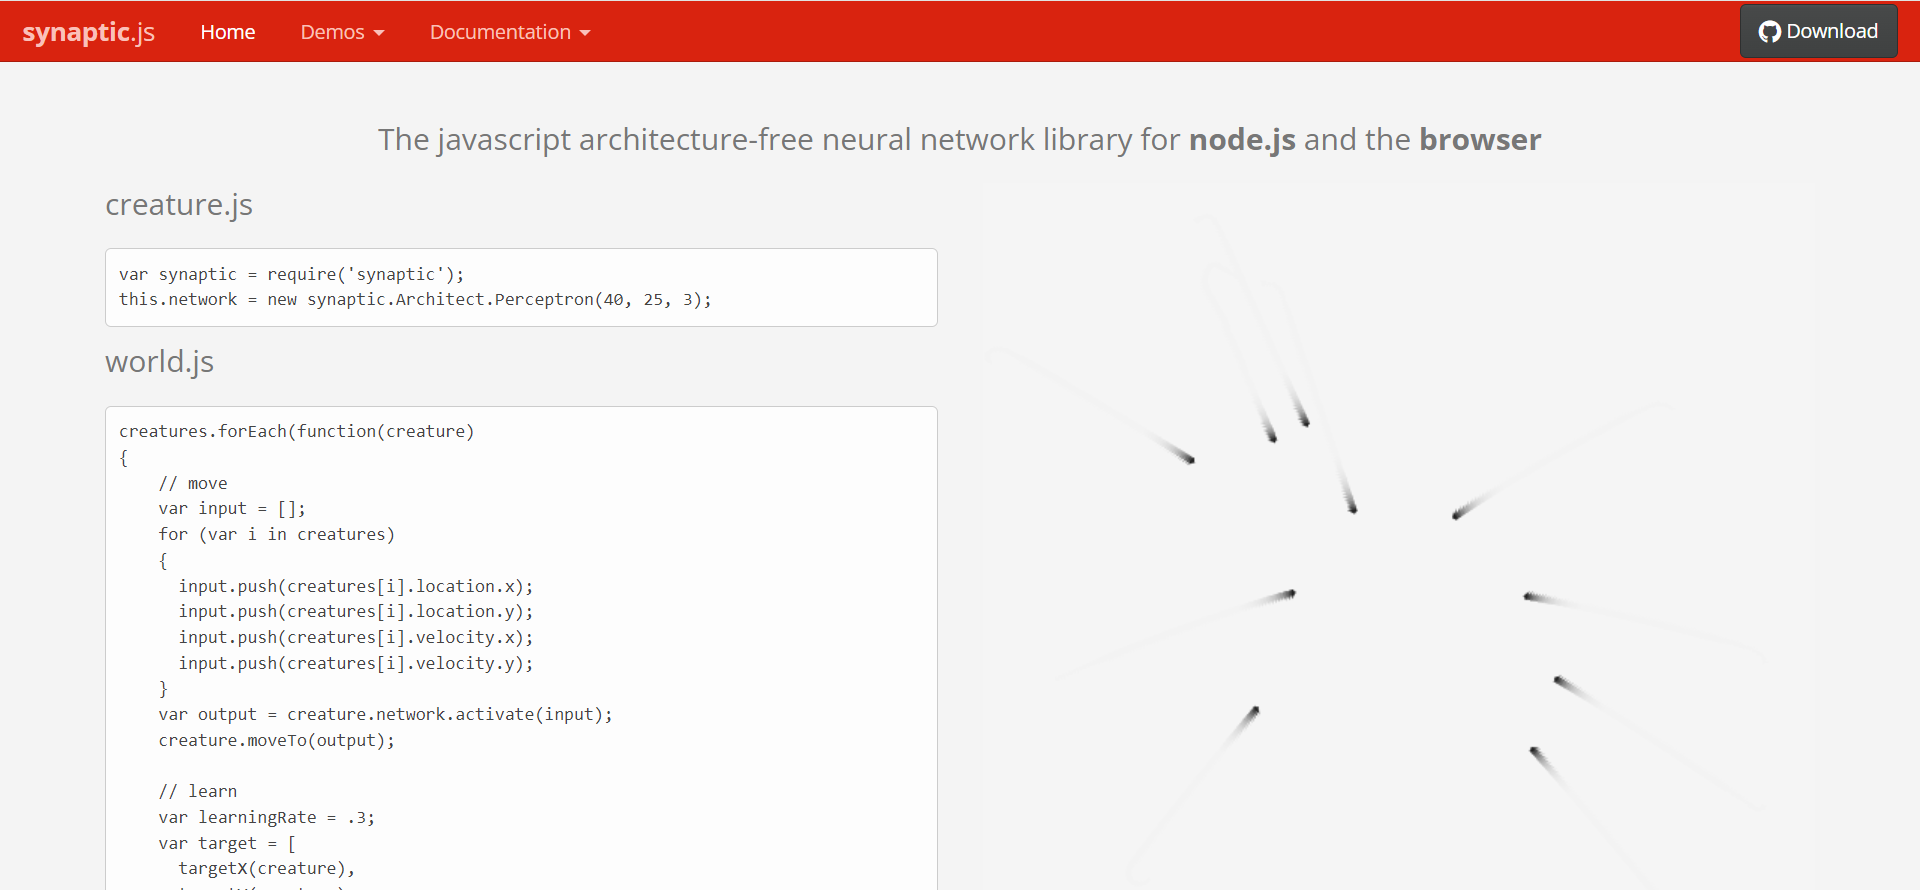Viewport: 1920px width, 890px height.
Task: Expand the Documentation dropdown menu
Action: (x=510, y=32)
